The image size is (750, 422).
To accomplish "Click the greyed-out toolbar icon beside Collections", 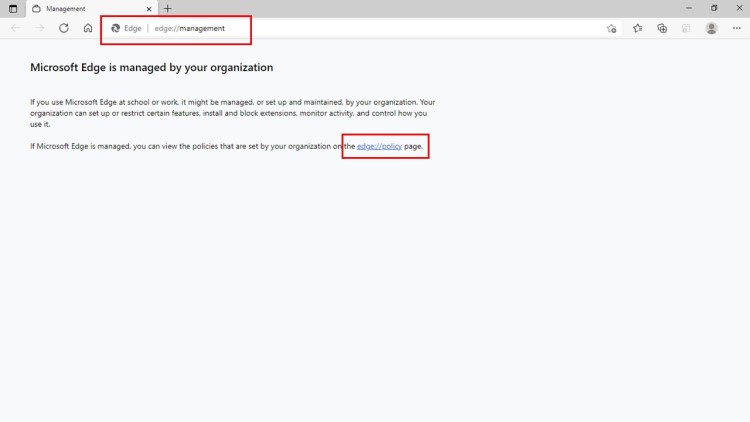I will [x=686, y=28].
